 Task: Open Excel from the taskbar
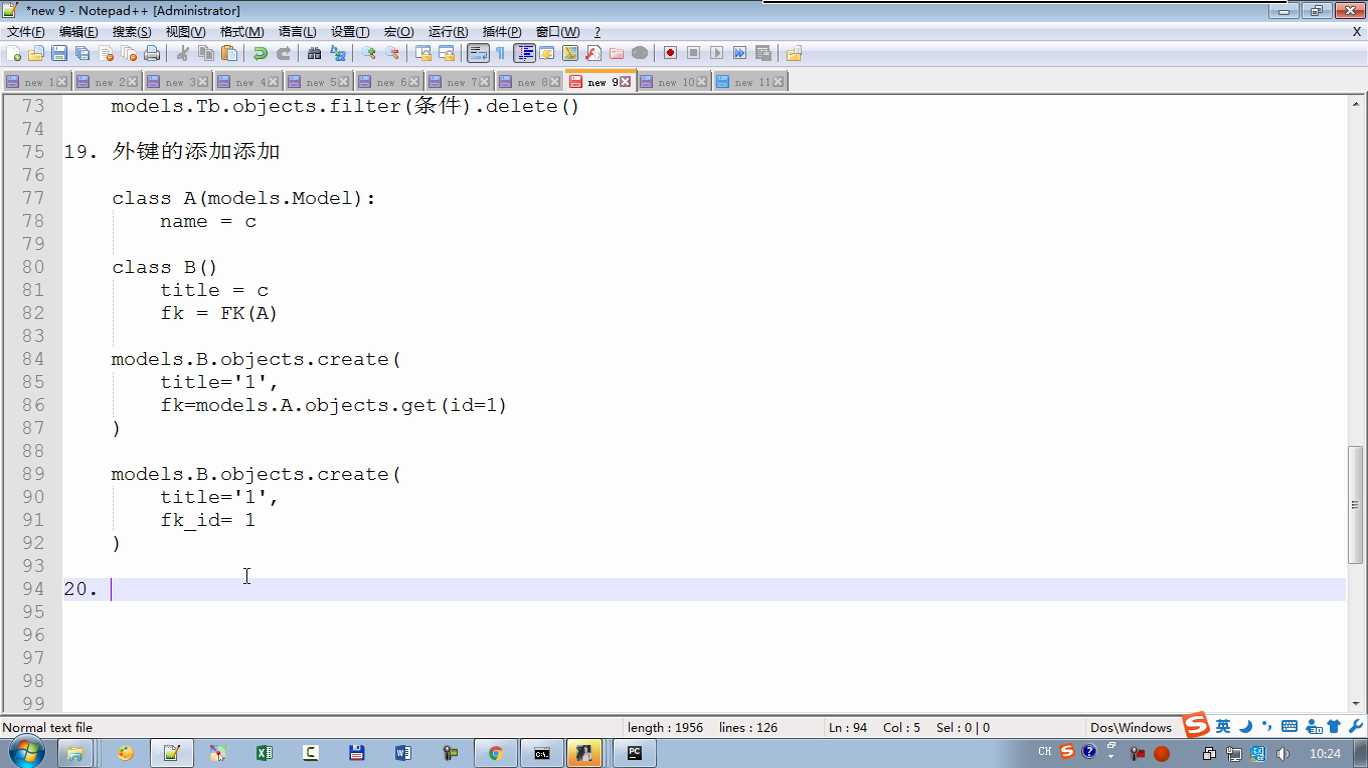[x=264, y=753]
